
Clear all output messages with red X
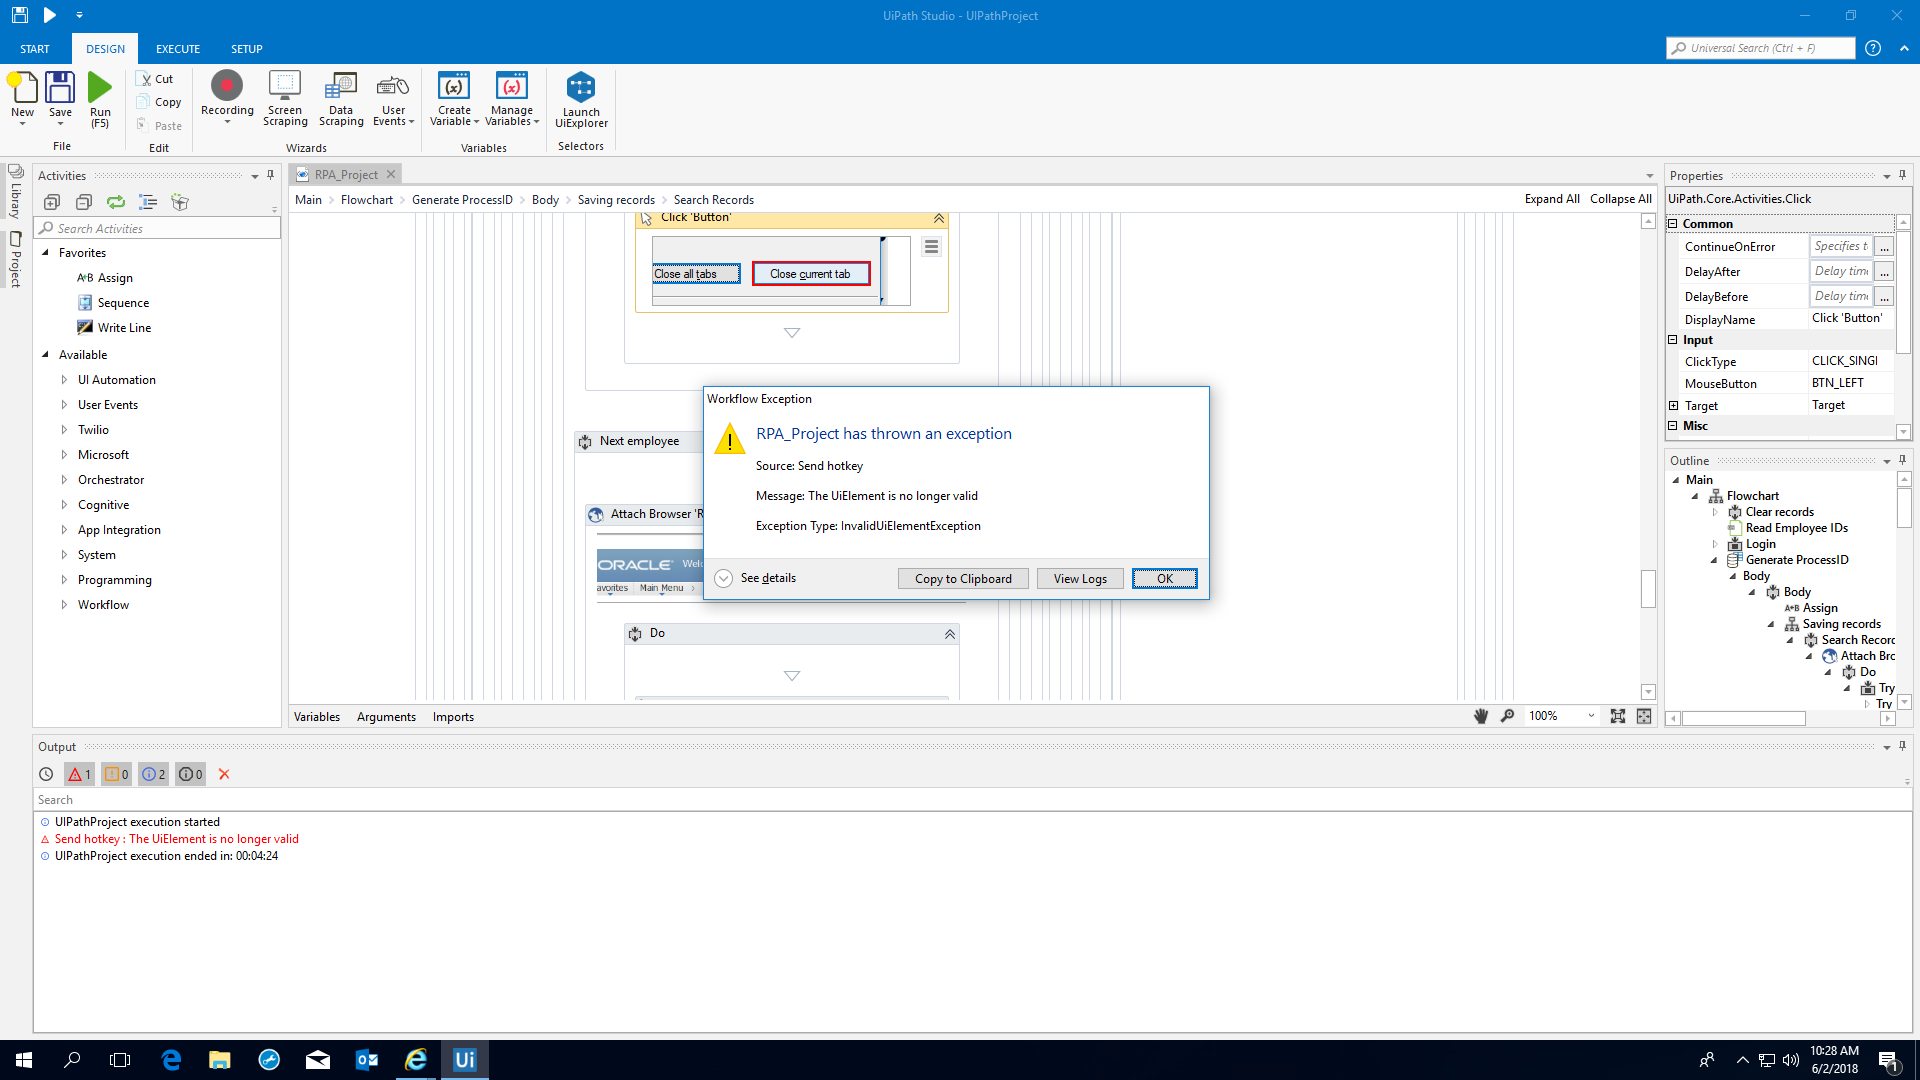(x=224, y=774)
